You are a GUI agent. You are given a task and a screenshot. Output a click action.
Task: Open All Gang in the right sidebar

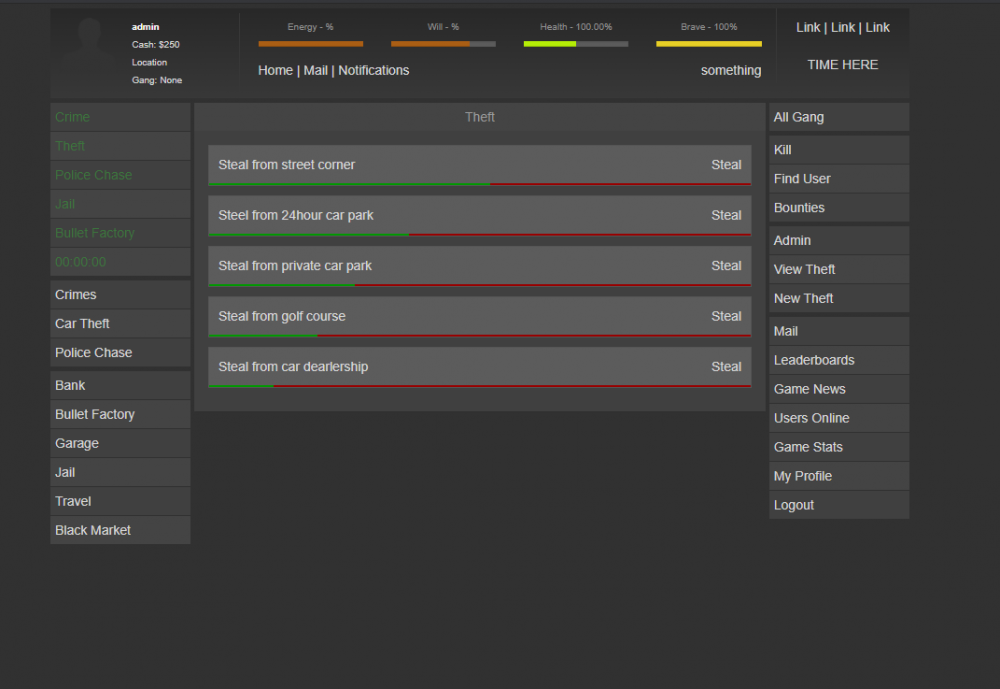799,118
